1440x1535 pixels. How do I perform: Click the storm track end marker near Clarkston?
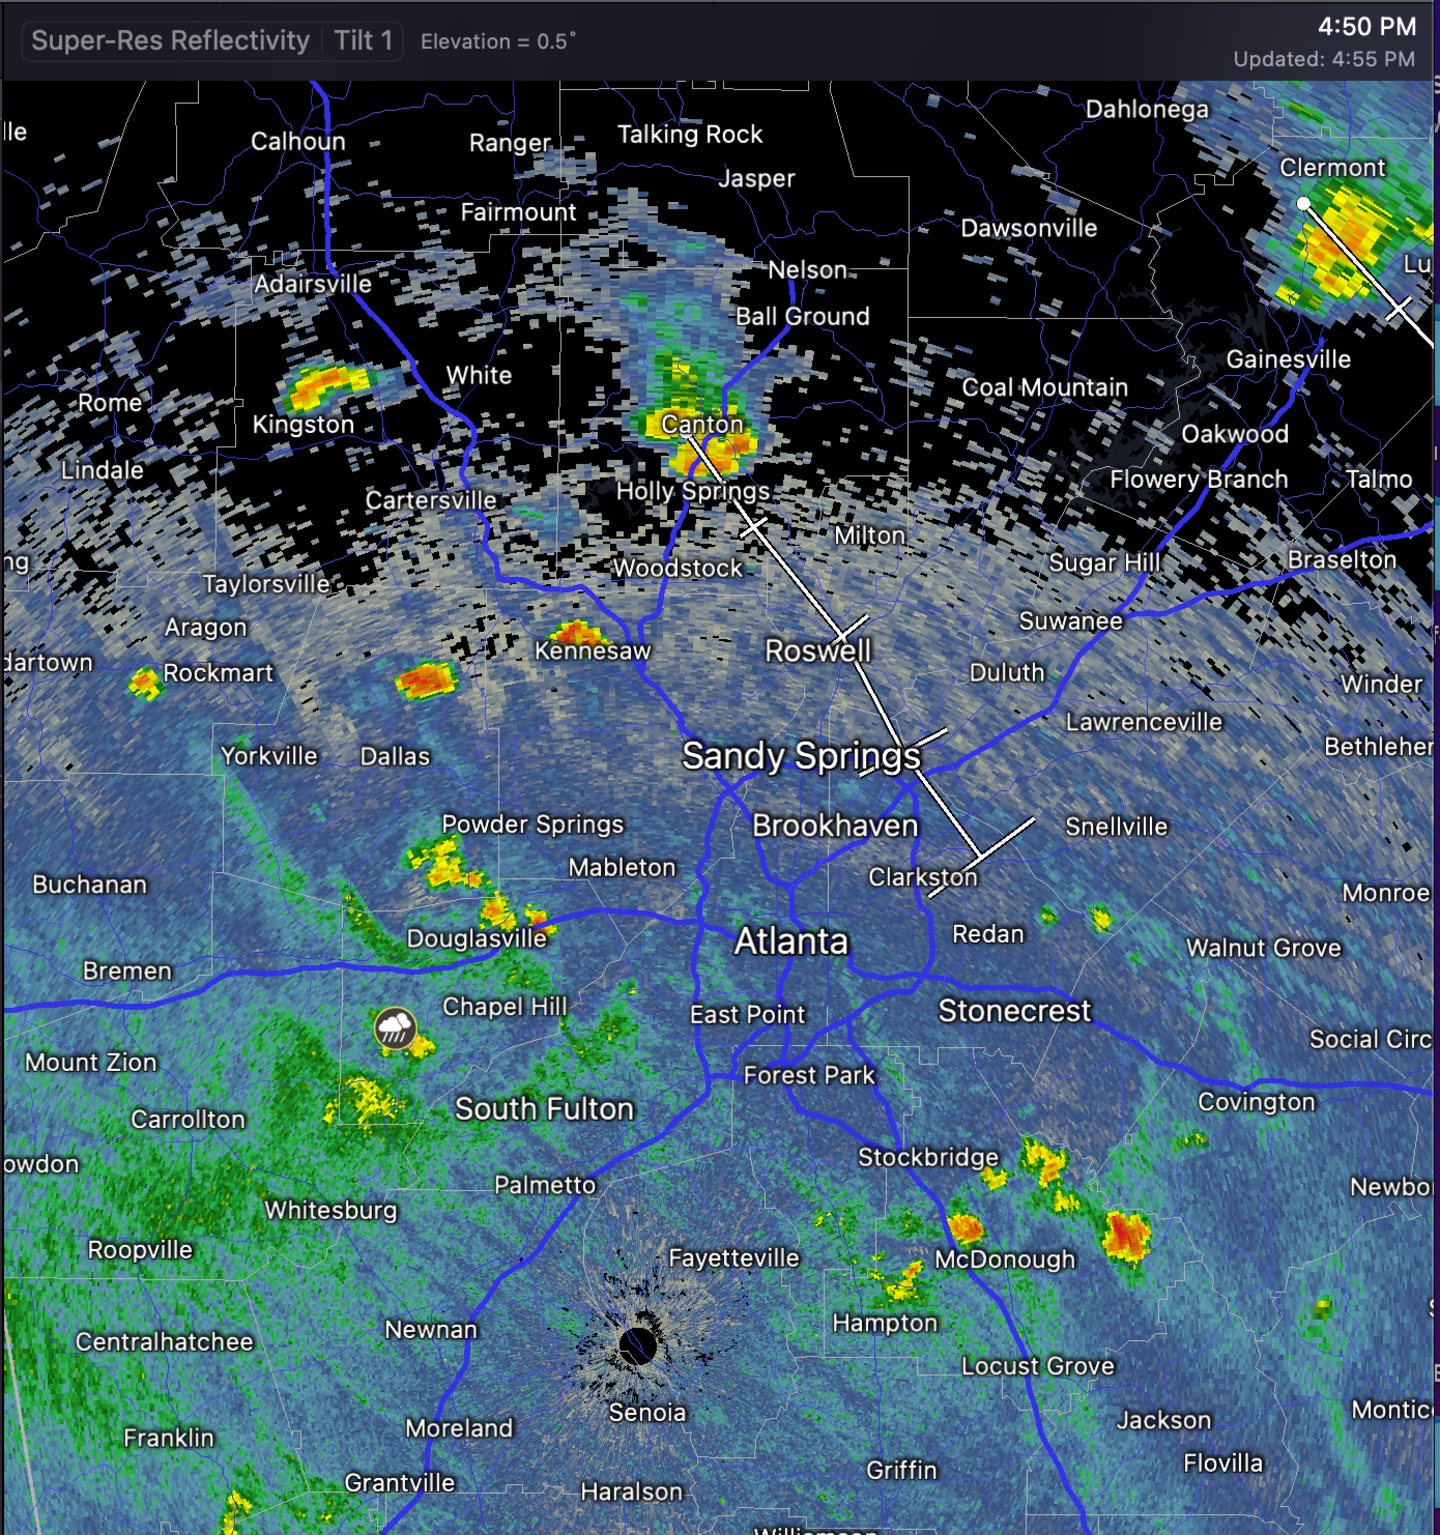click(980, 857)
